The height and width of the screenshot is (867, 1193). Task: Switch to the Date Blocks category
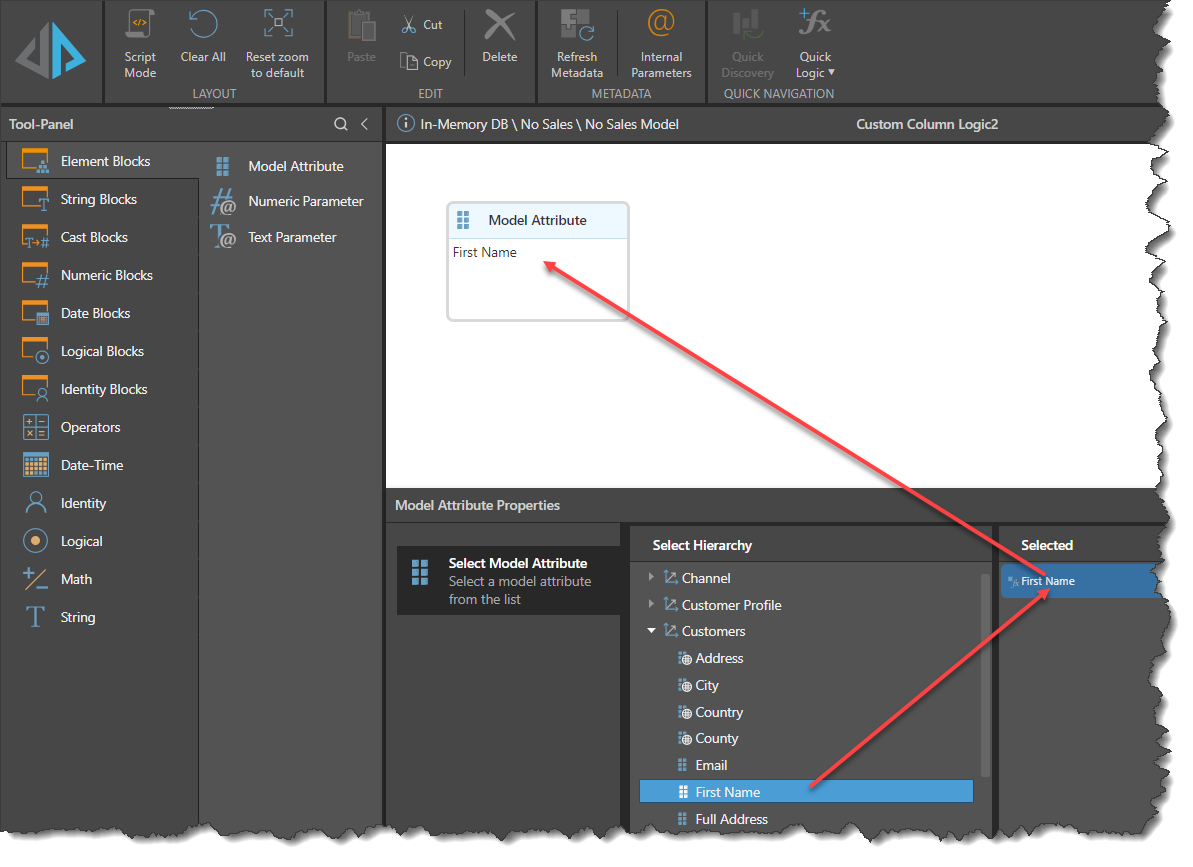(95, 313)
